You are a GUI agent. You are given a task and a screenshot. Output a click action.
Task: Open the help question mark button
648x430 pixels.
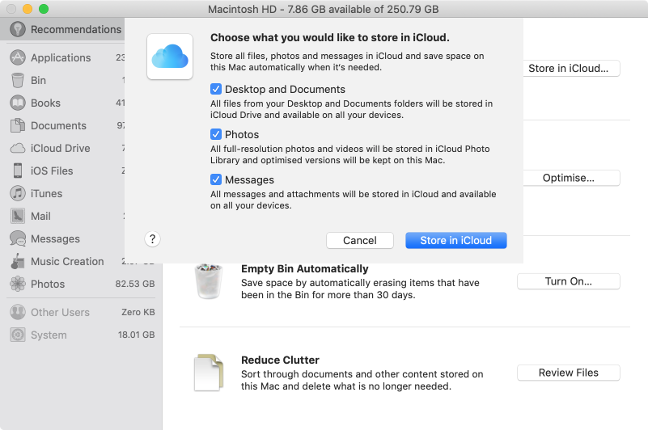point(152,239)
